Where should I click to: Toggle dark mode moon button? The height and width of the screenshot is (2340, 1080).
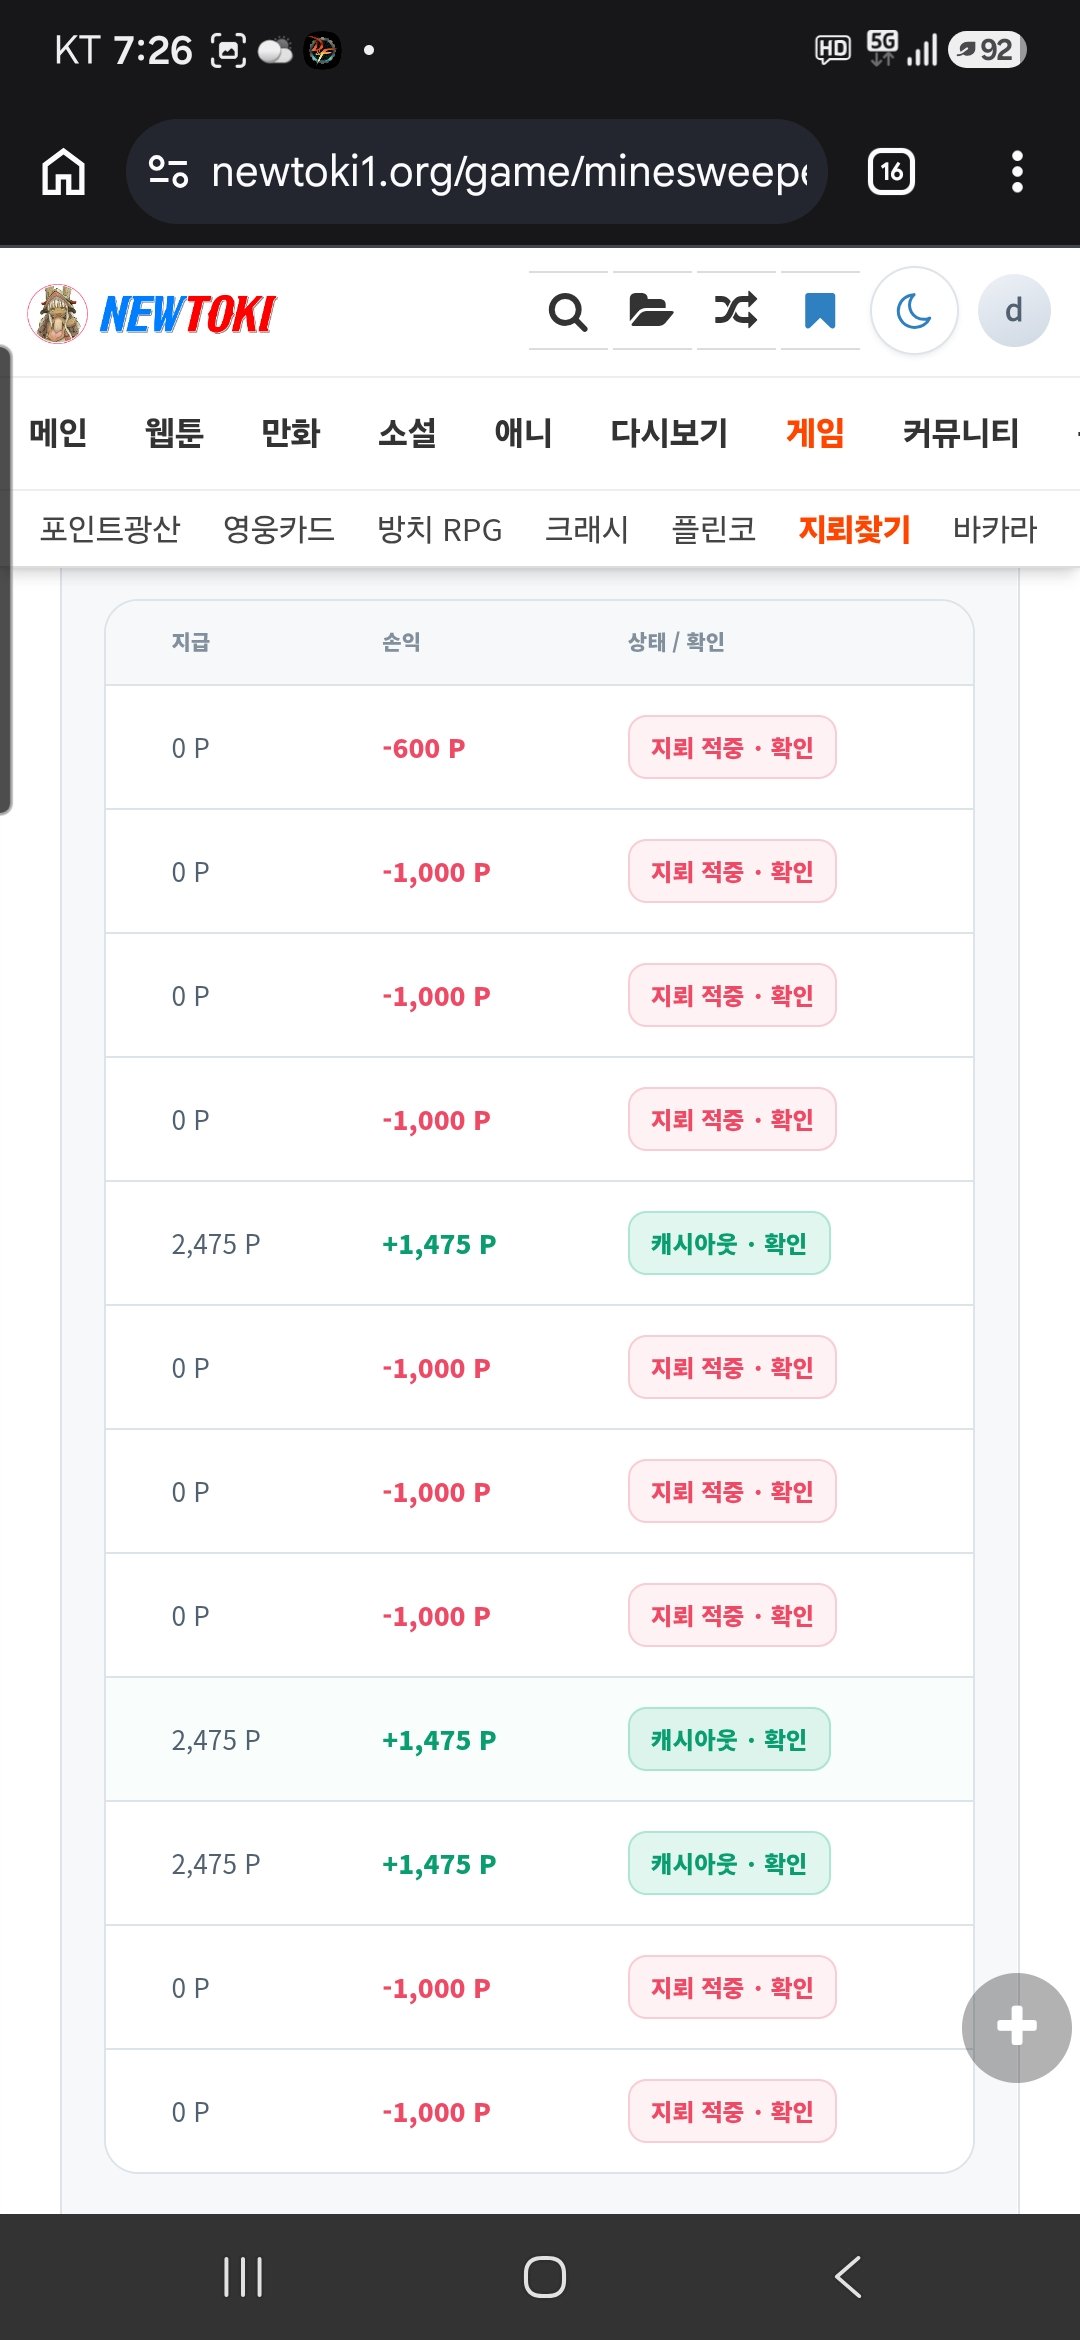(914, 311)
